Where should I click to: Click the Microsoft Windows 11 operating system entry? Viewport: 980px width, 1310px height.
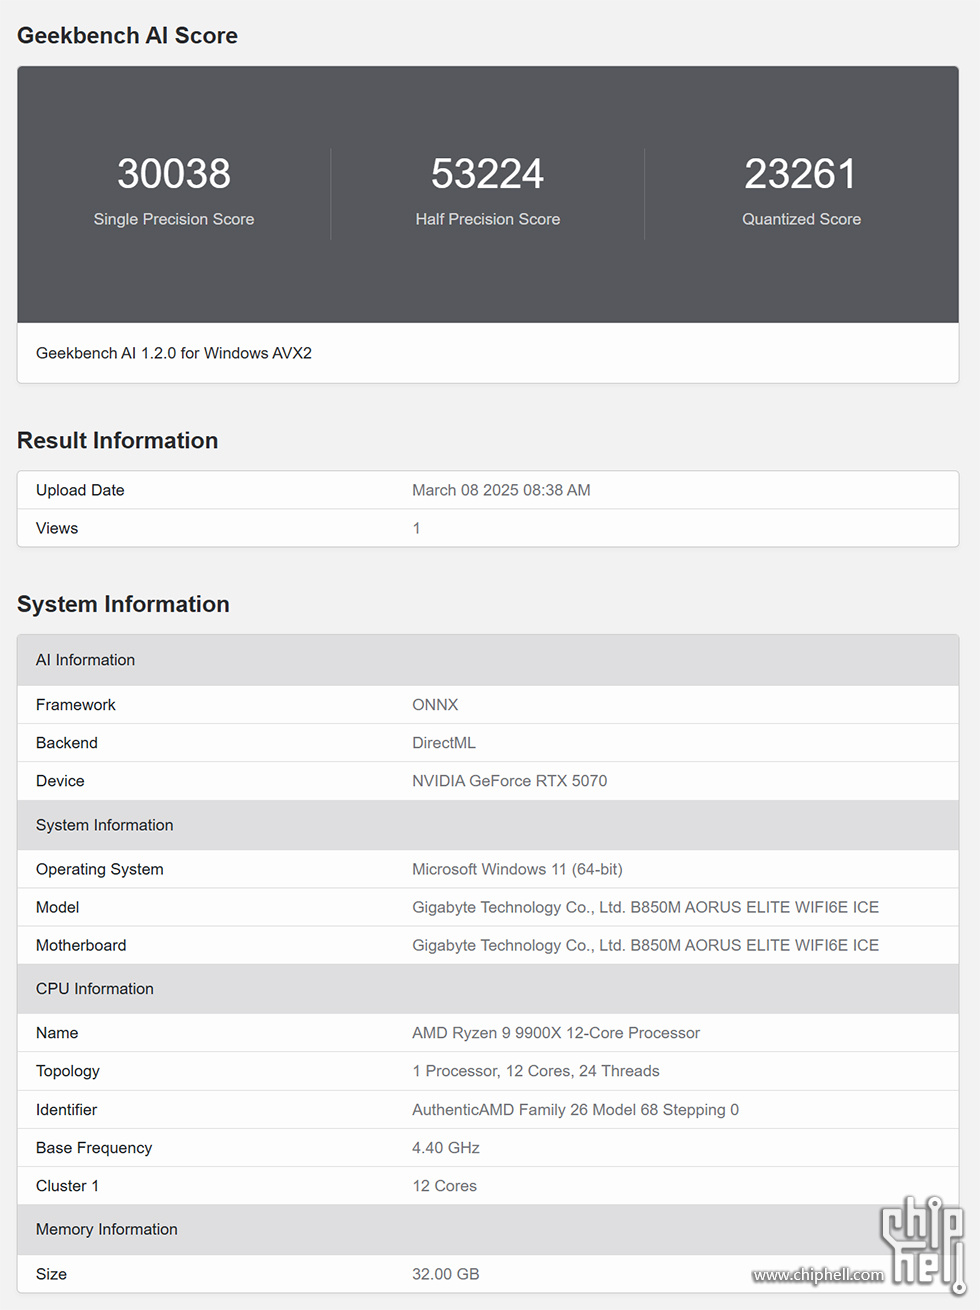pyautogui.click(x=517, y=869)
